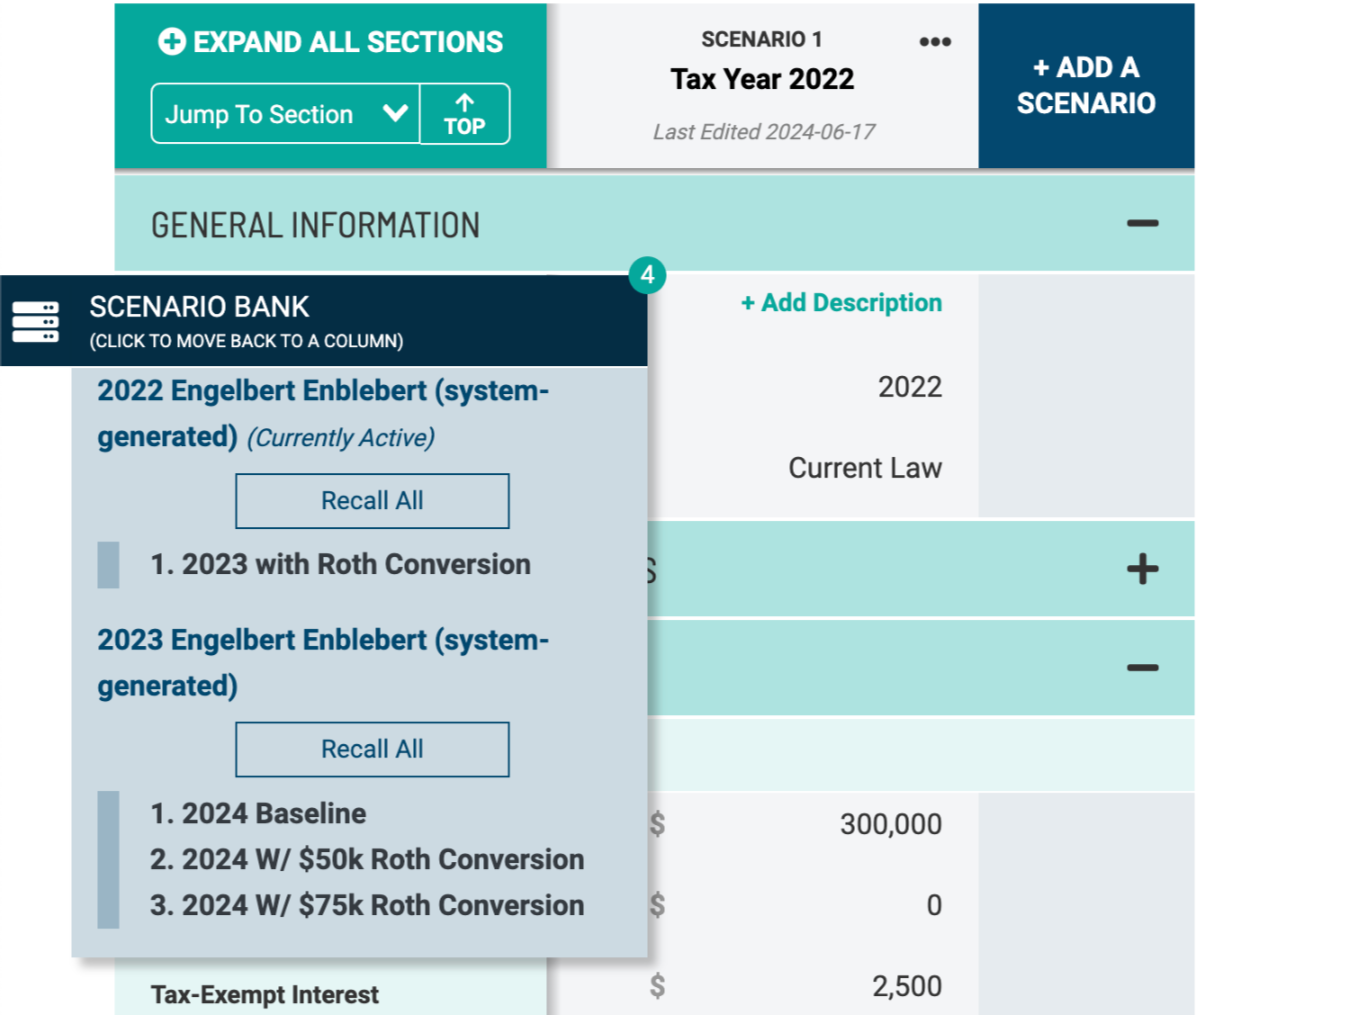
Task: Click the Scenario Bank header title
Action: [200, 307]
